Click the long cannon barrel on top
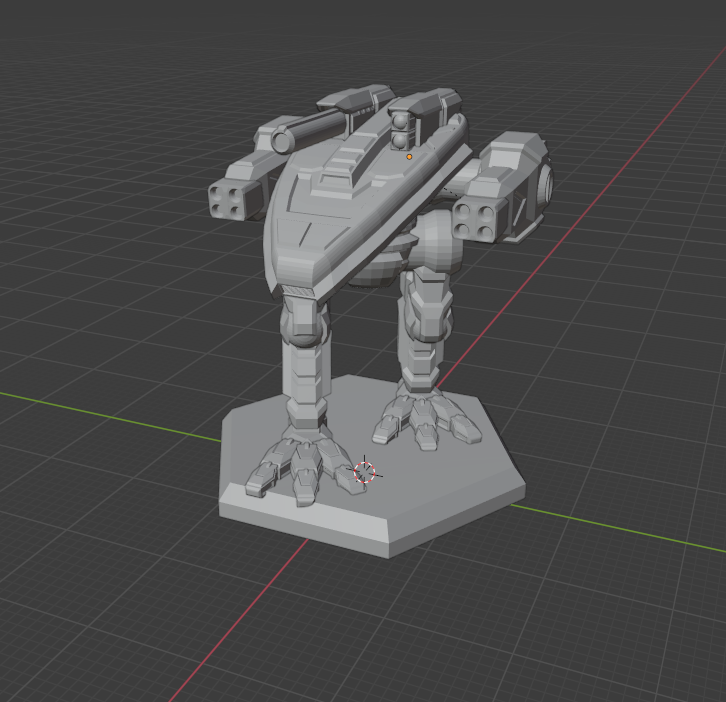 (309, 131)
